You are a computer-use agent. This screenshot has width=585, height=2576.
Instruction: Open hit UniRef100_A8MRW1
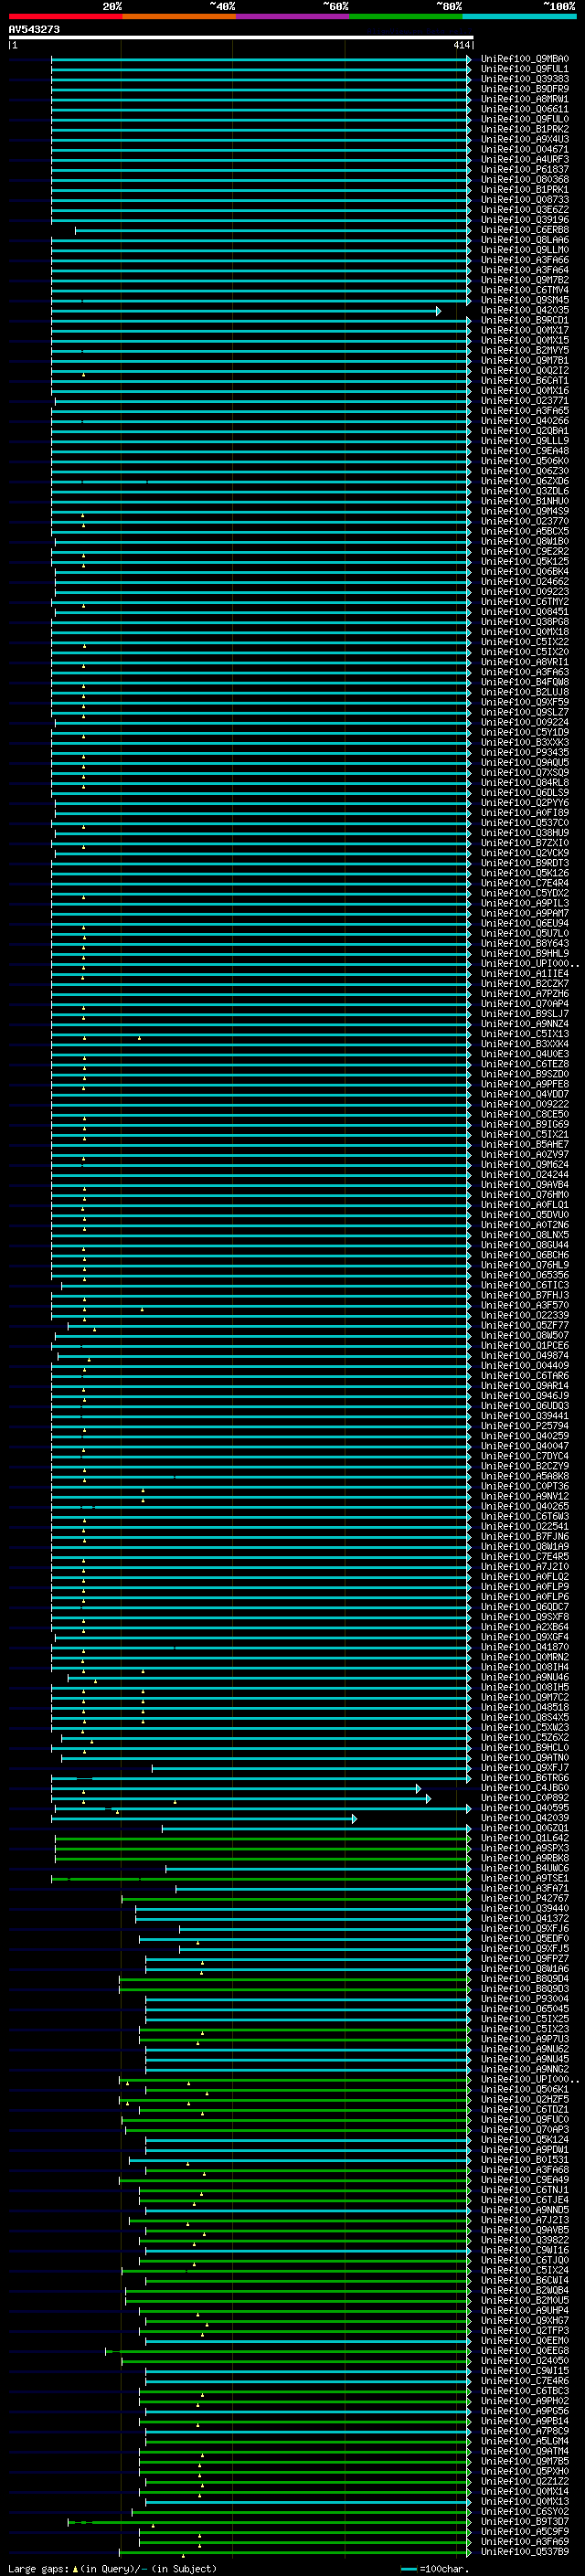tap(525, 99)
